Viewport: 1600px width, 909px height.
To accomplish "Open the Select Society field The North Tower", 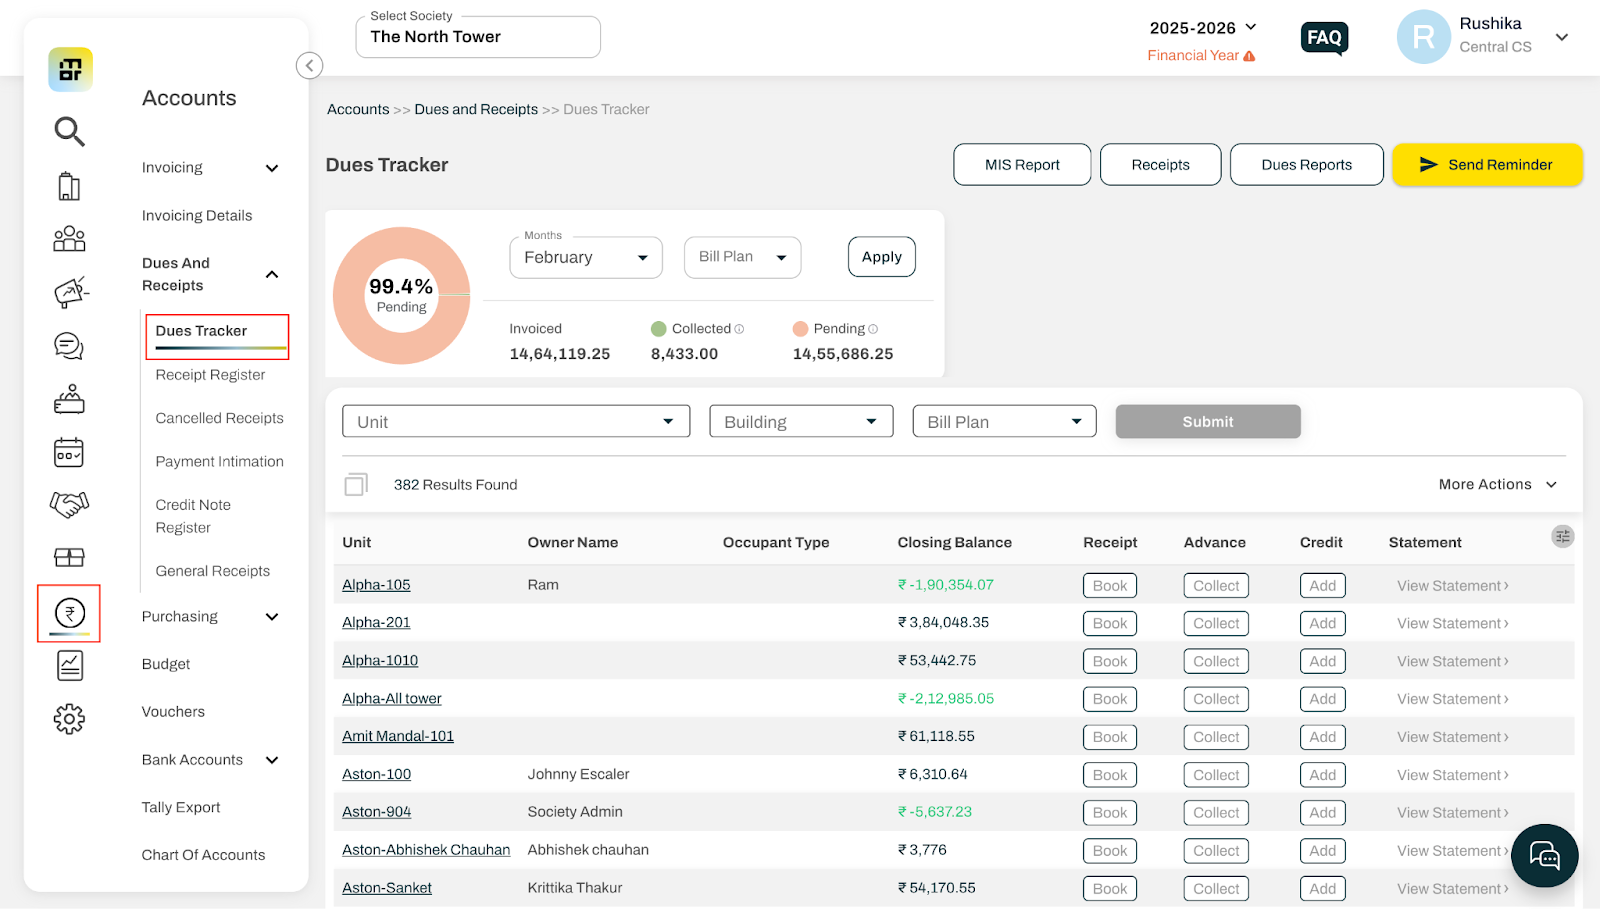I will click(x=478, y=37).
